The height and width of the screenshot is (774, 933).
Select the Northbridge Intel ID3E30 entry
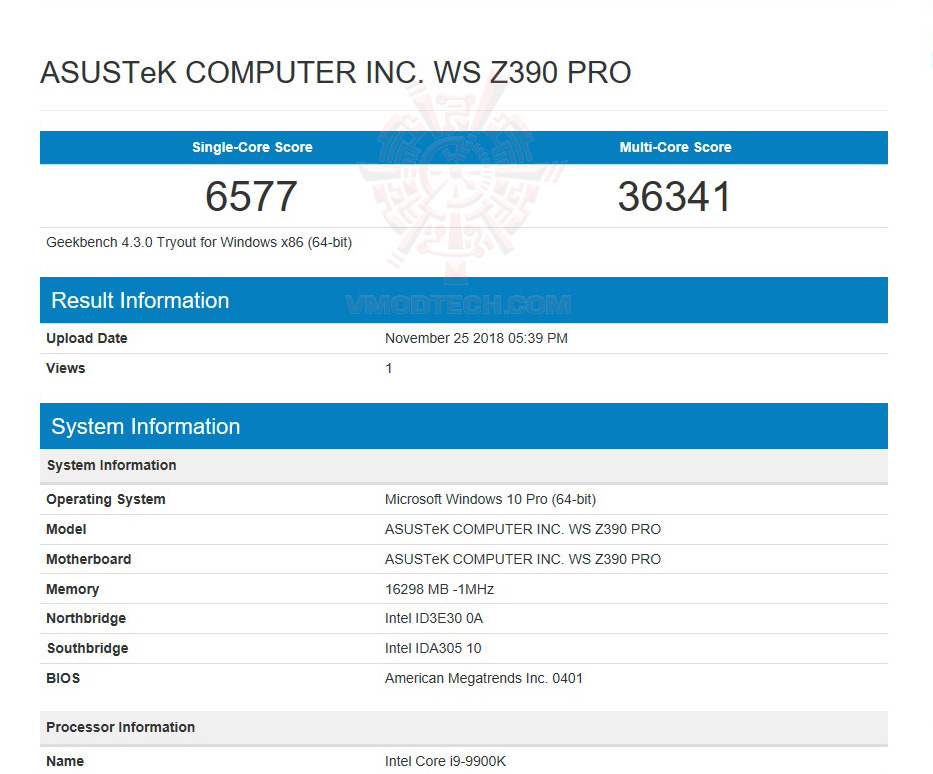434,618
